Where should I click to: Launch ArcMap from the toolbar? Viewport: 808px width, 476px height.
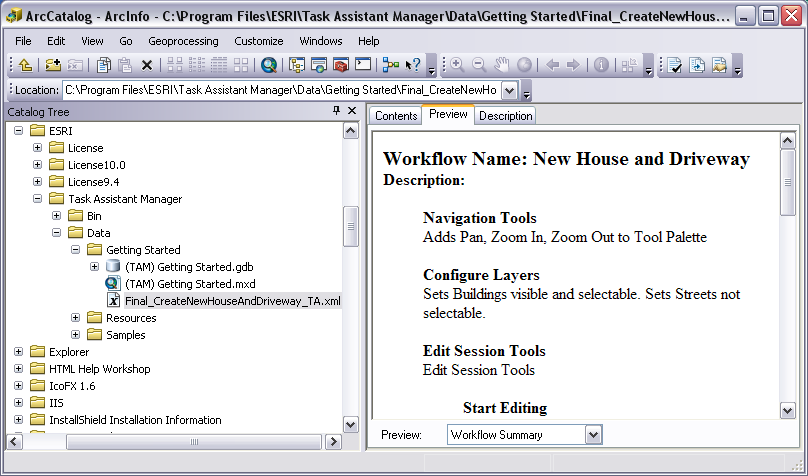268,65
